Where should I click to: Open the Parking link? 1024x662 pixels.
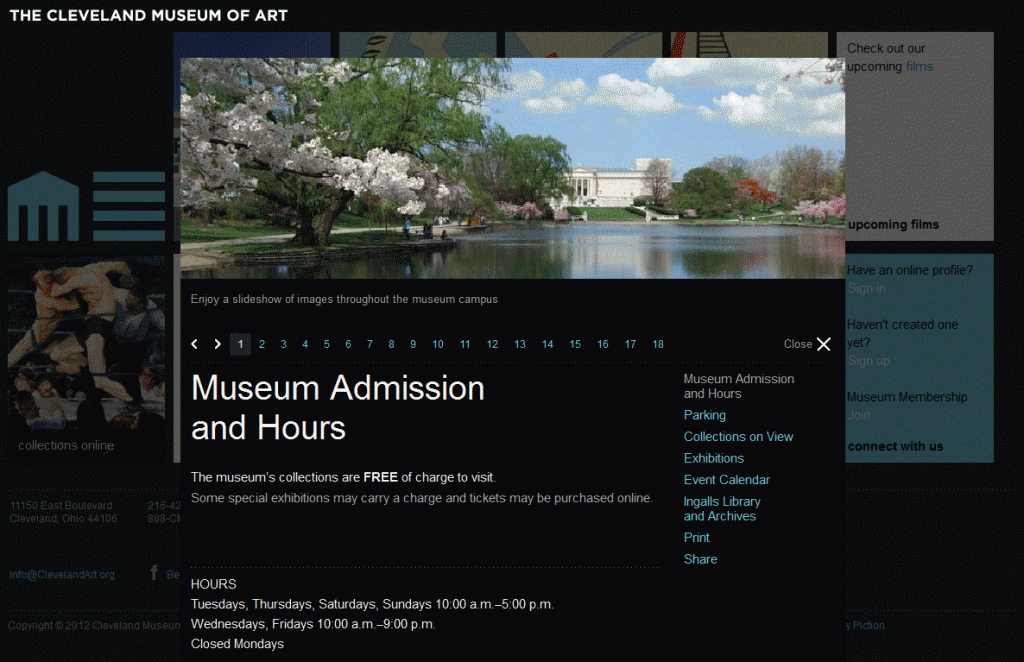point(705,415)
